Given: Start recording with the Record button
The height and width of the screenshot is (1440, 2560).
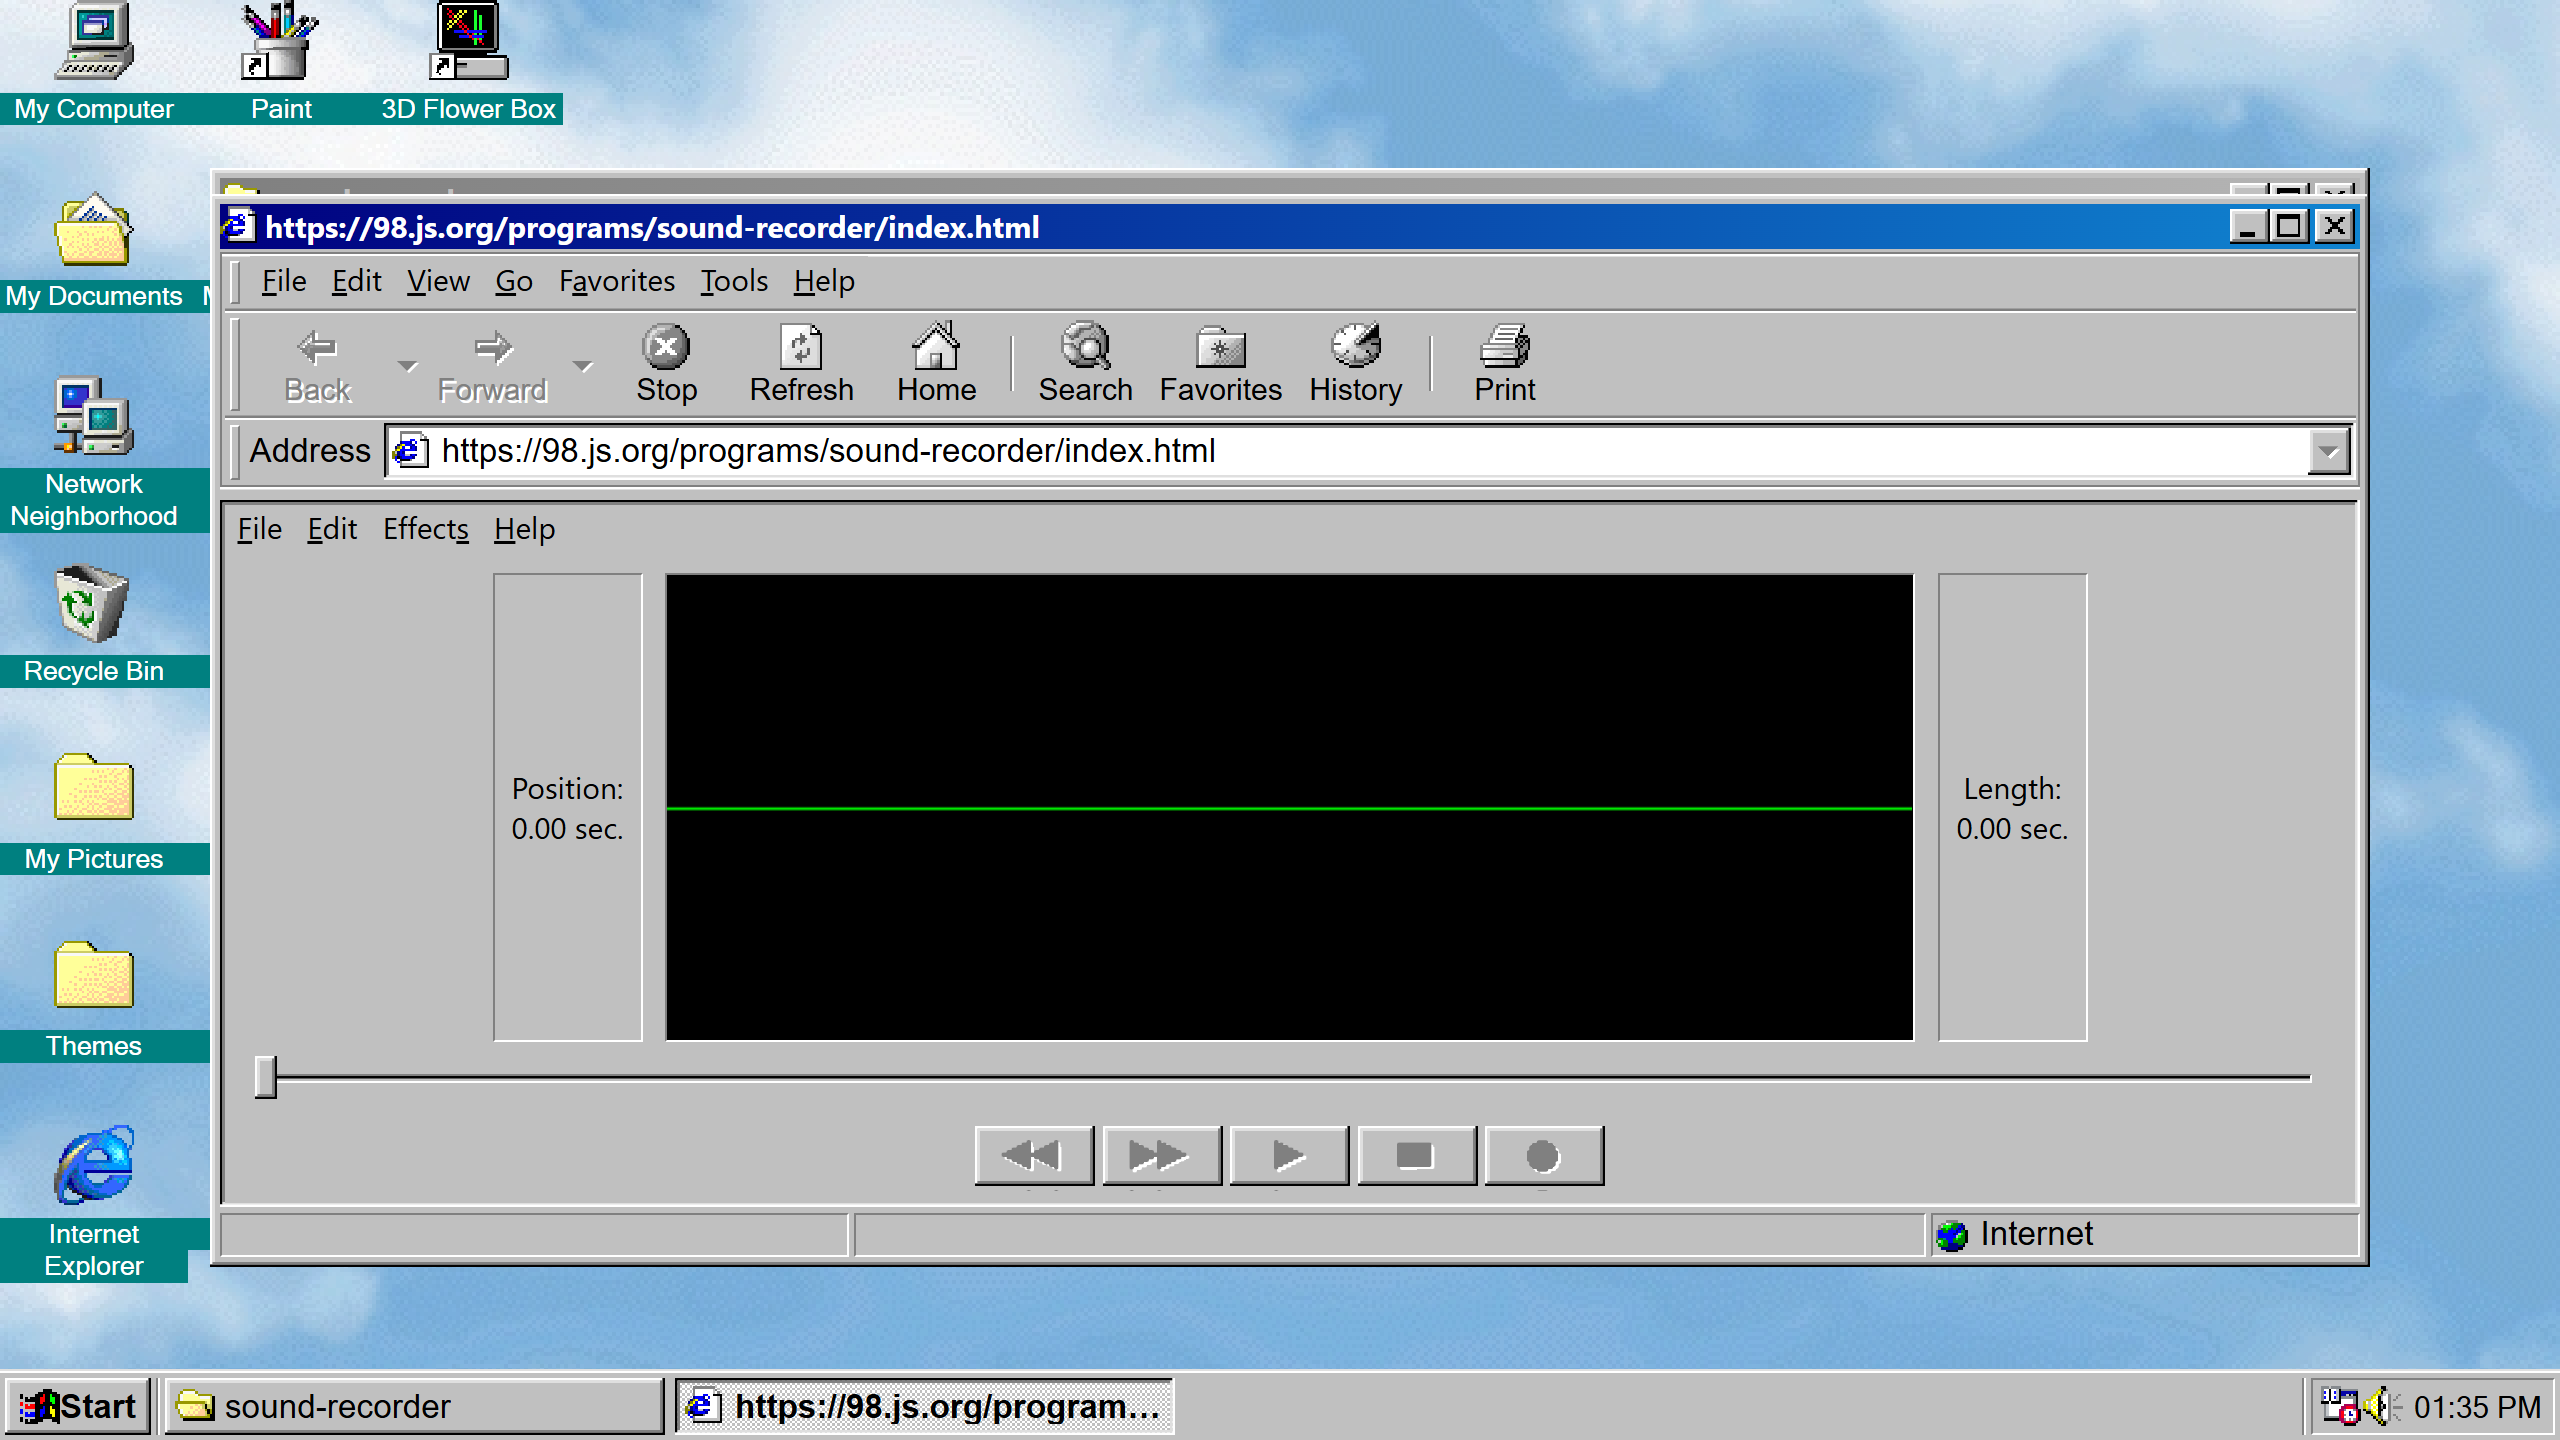Looking at the screenshot, I should (1544, 1155).
